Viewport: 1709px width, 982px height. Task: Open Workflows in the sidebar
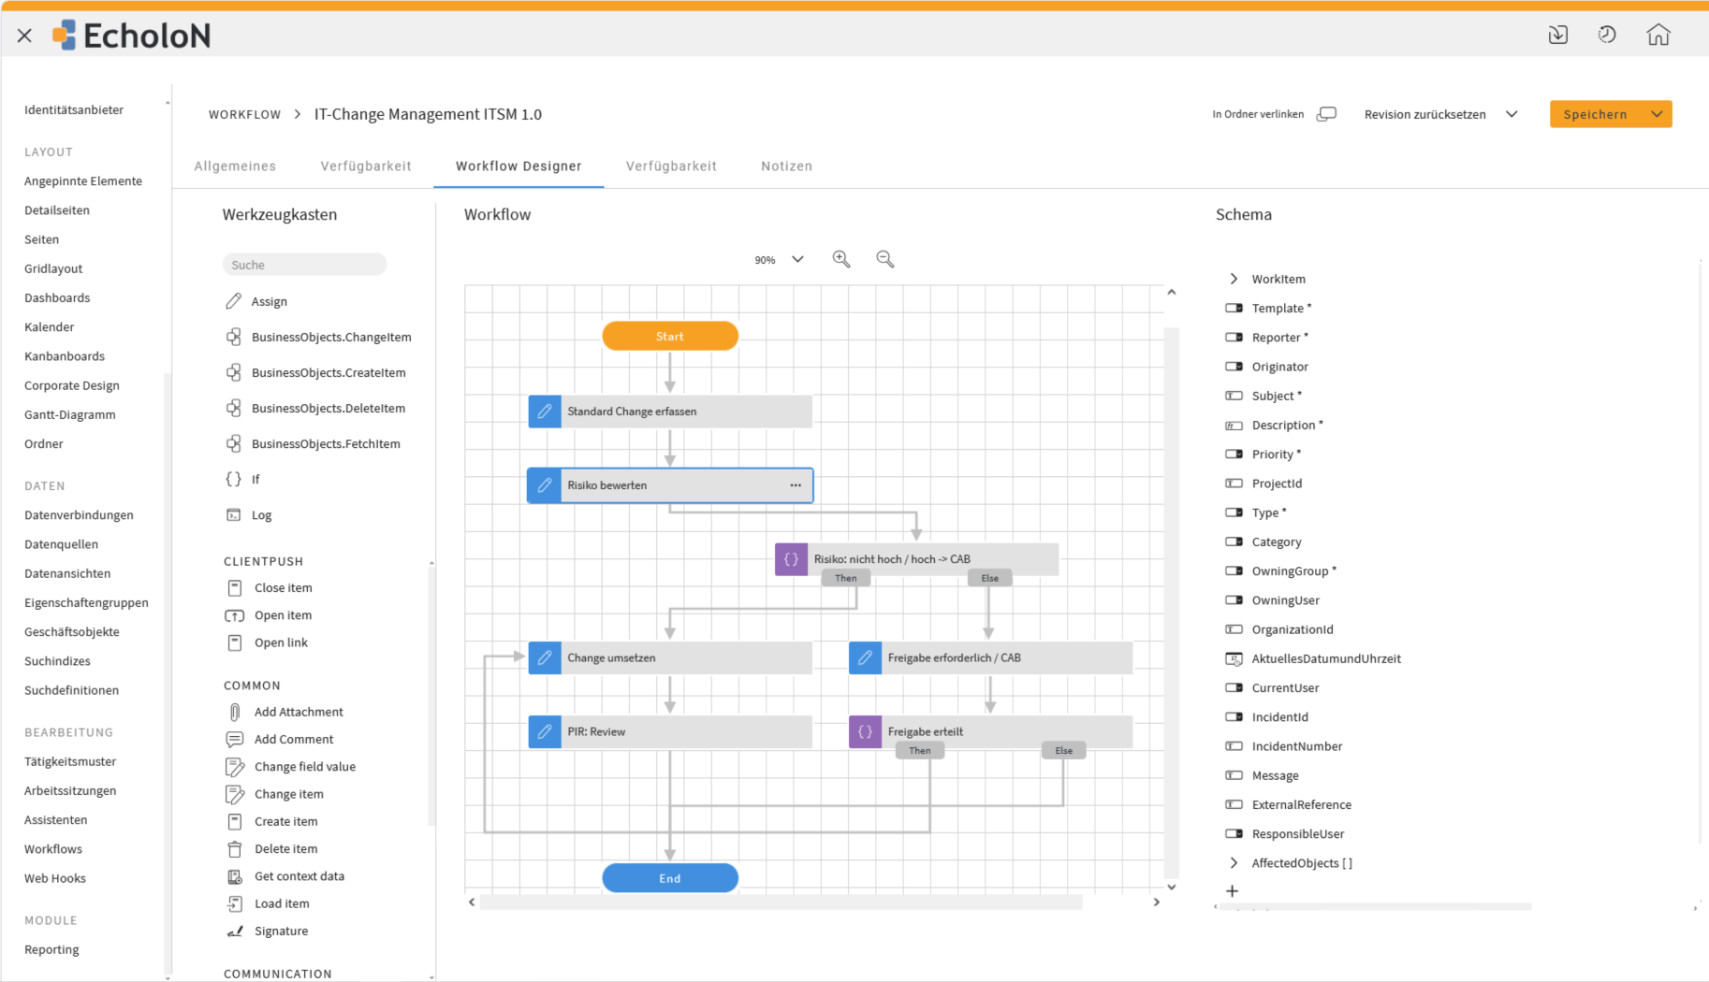click(x=53, y=849)
